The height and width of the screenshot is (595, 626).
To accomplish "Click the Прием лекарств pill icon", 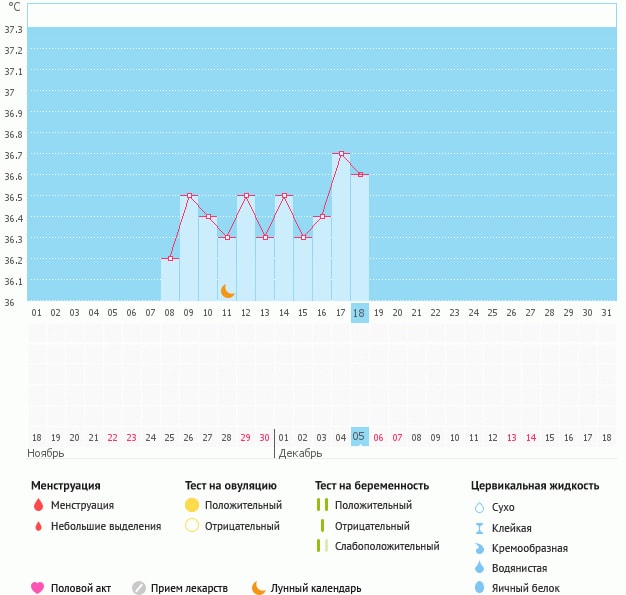I will (139, 588).
